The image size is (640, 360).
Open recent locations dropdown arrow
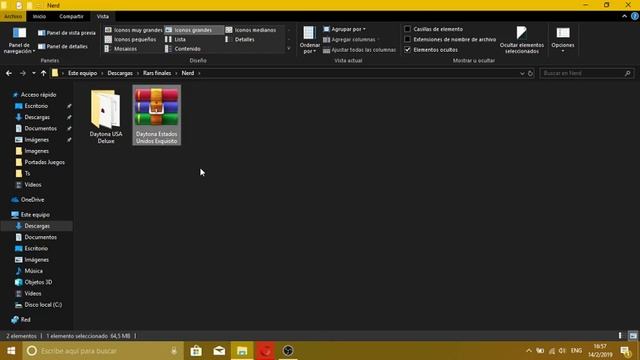coord(33,73)
